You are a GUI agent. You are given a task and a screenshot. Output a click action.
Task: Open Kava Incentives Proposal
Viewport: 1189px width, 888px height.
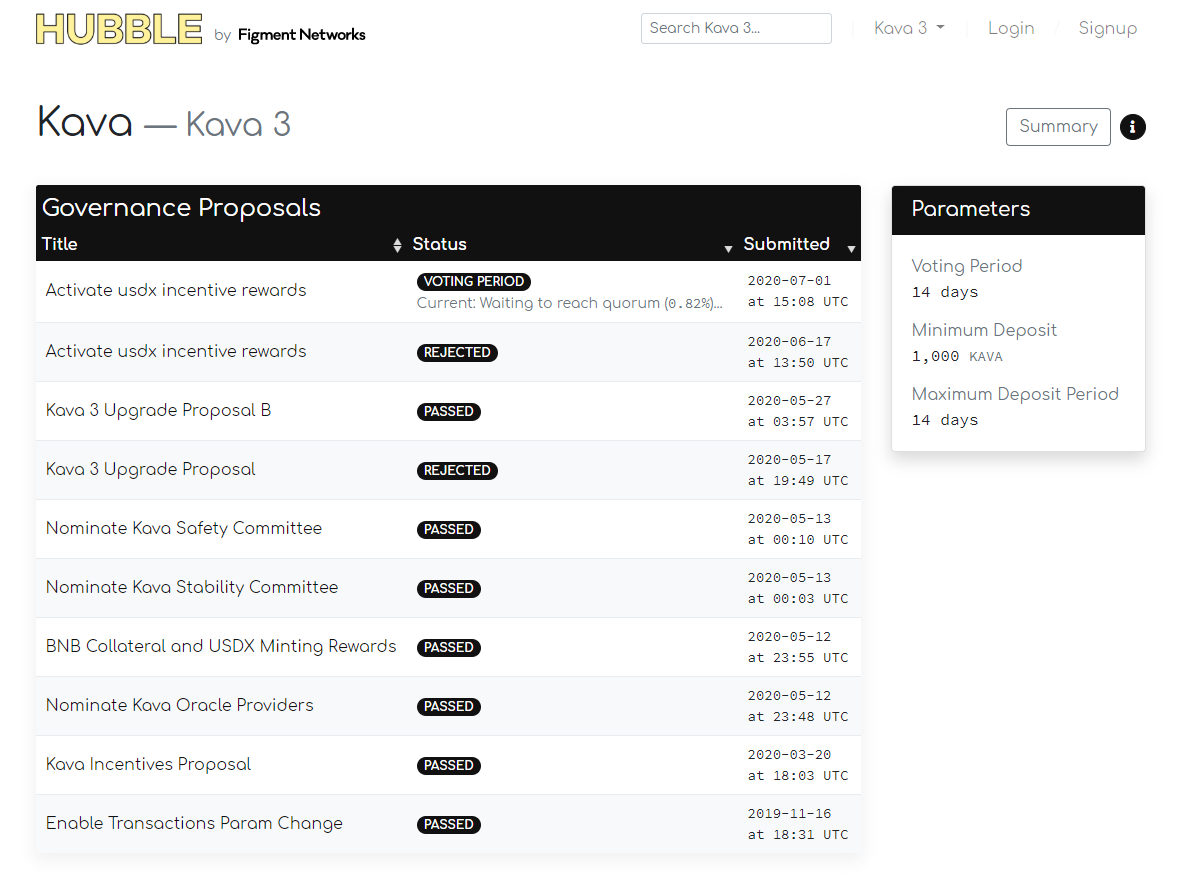click(148, 764)
